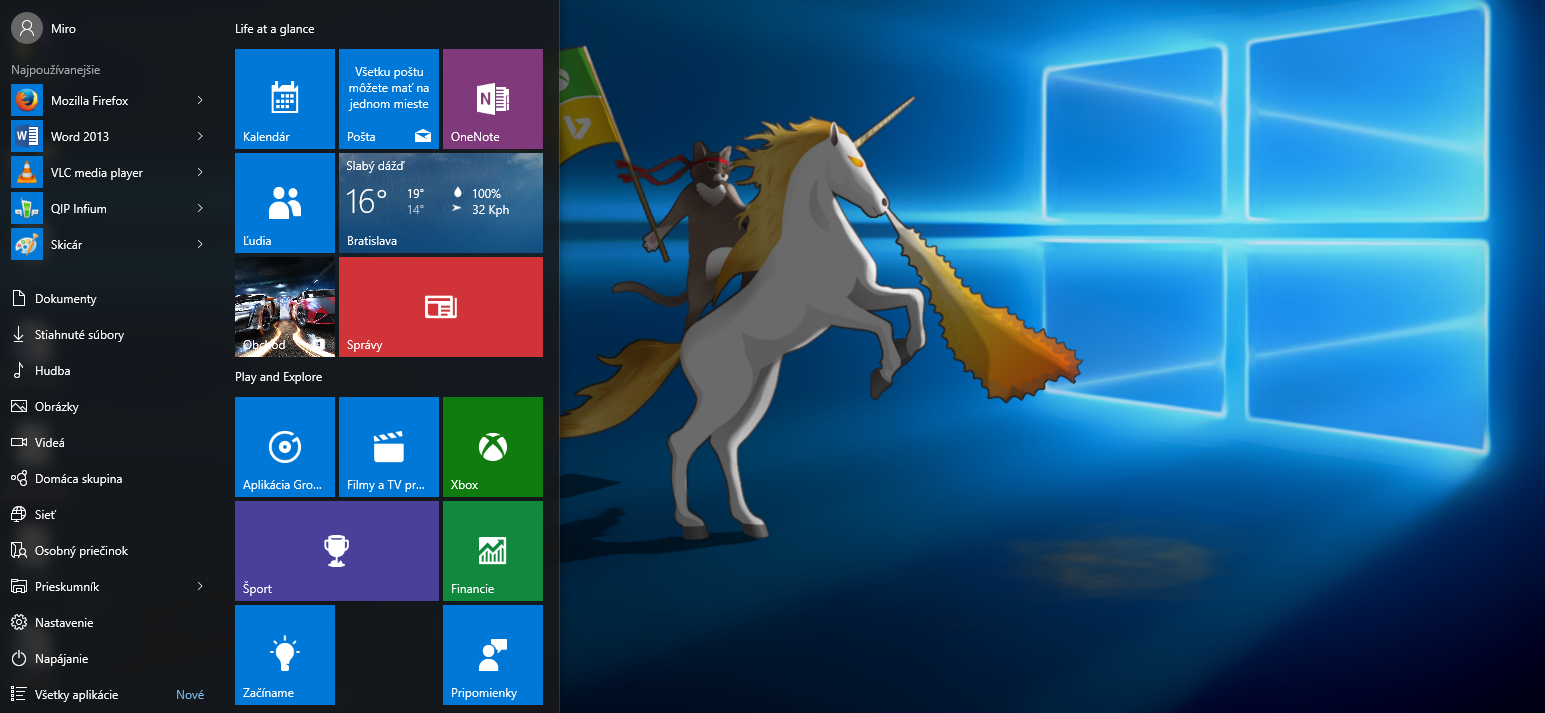The height and width of the screenshot is (713, 1545).
Task: Click the Play and Explore group header
Action: 279,377
